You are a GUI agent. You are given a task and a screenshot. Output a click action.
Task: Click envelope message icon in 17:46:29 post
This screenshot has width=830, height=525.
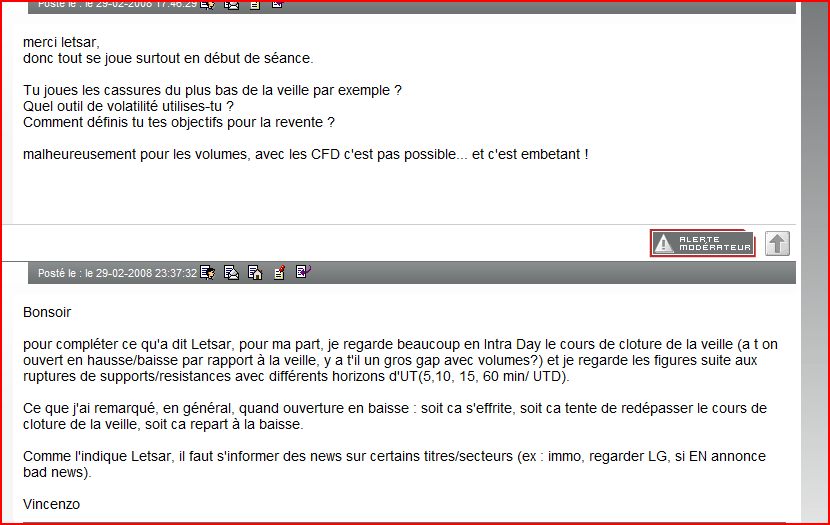pos(231,4)
